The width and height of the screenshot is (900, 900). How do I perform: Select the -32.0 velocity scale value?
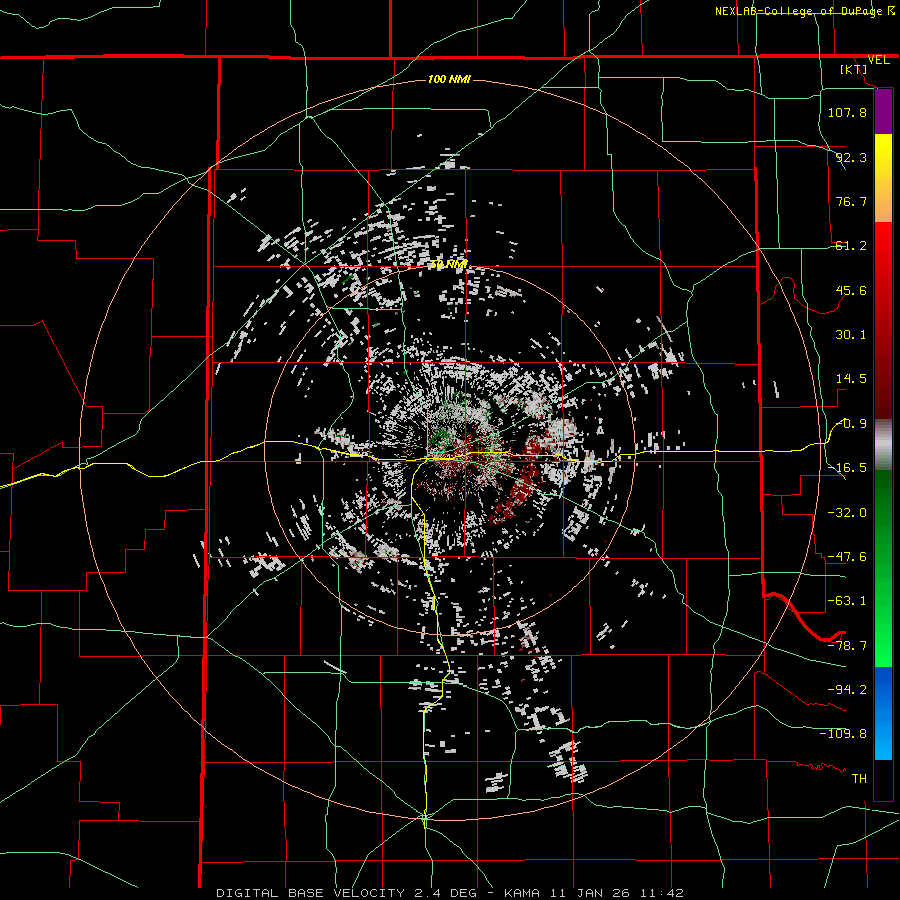(847, 512)
